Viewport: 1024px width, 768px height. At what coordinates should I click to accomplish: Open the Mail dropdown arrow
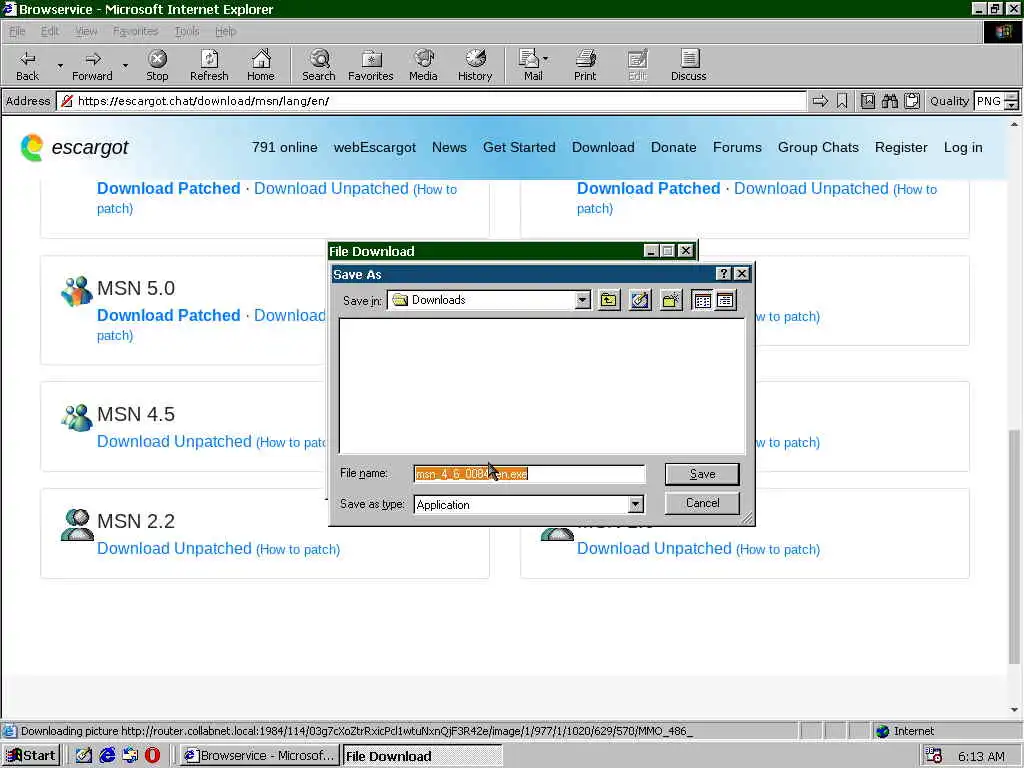tap(546, 59)
